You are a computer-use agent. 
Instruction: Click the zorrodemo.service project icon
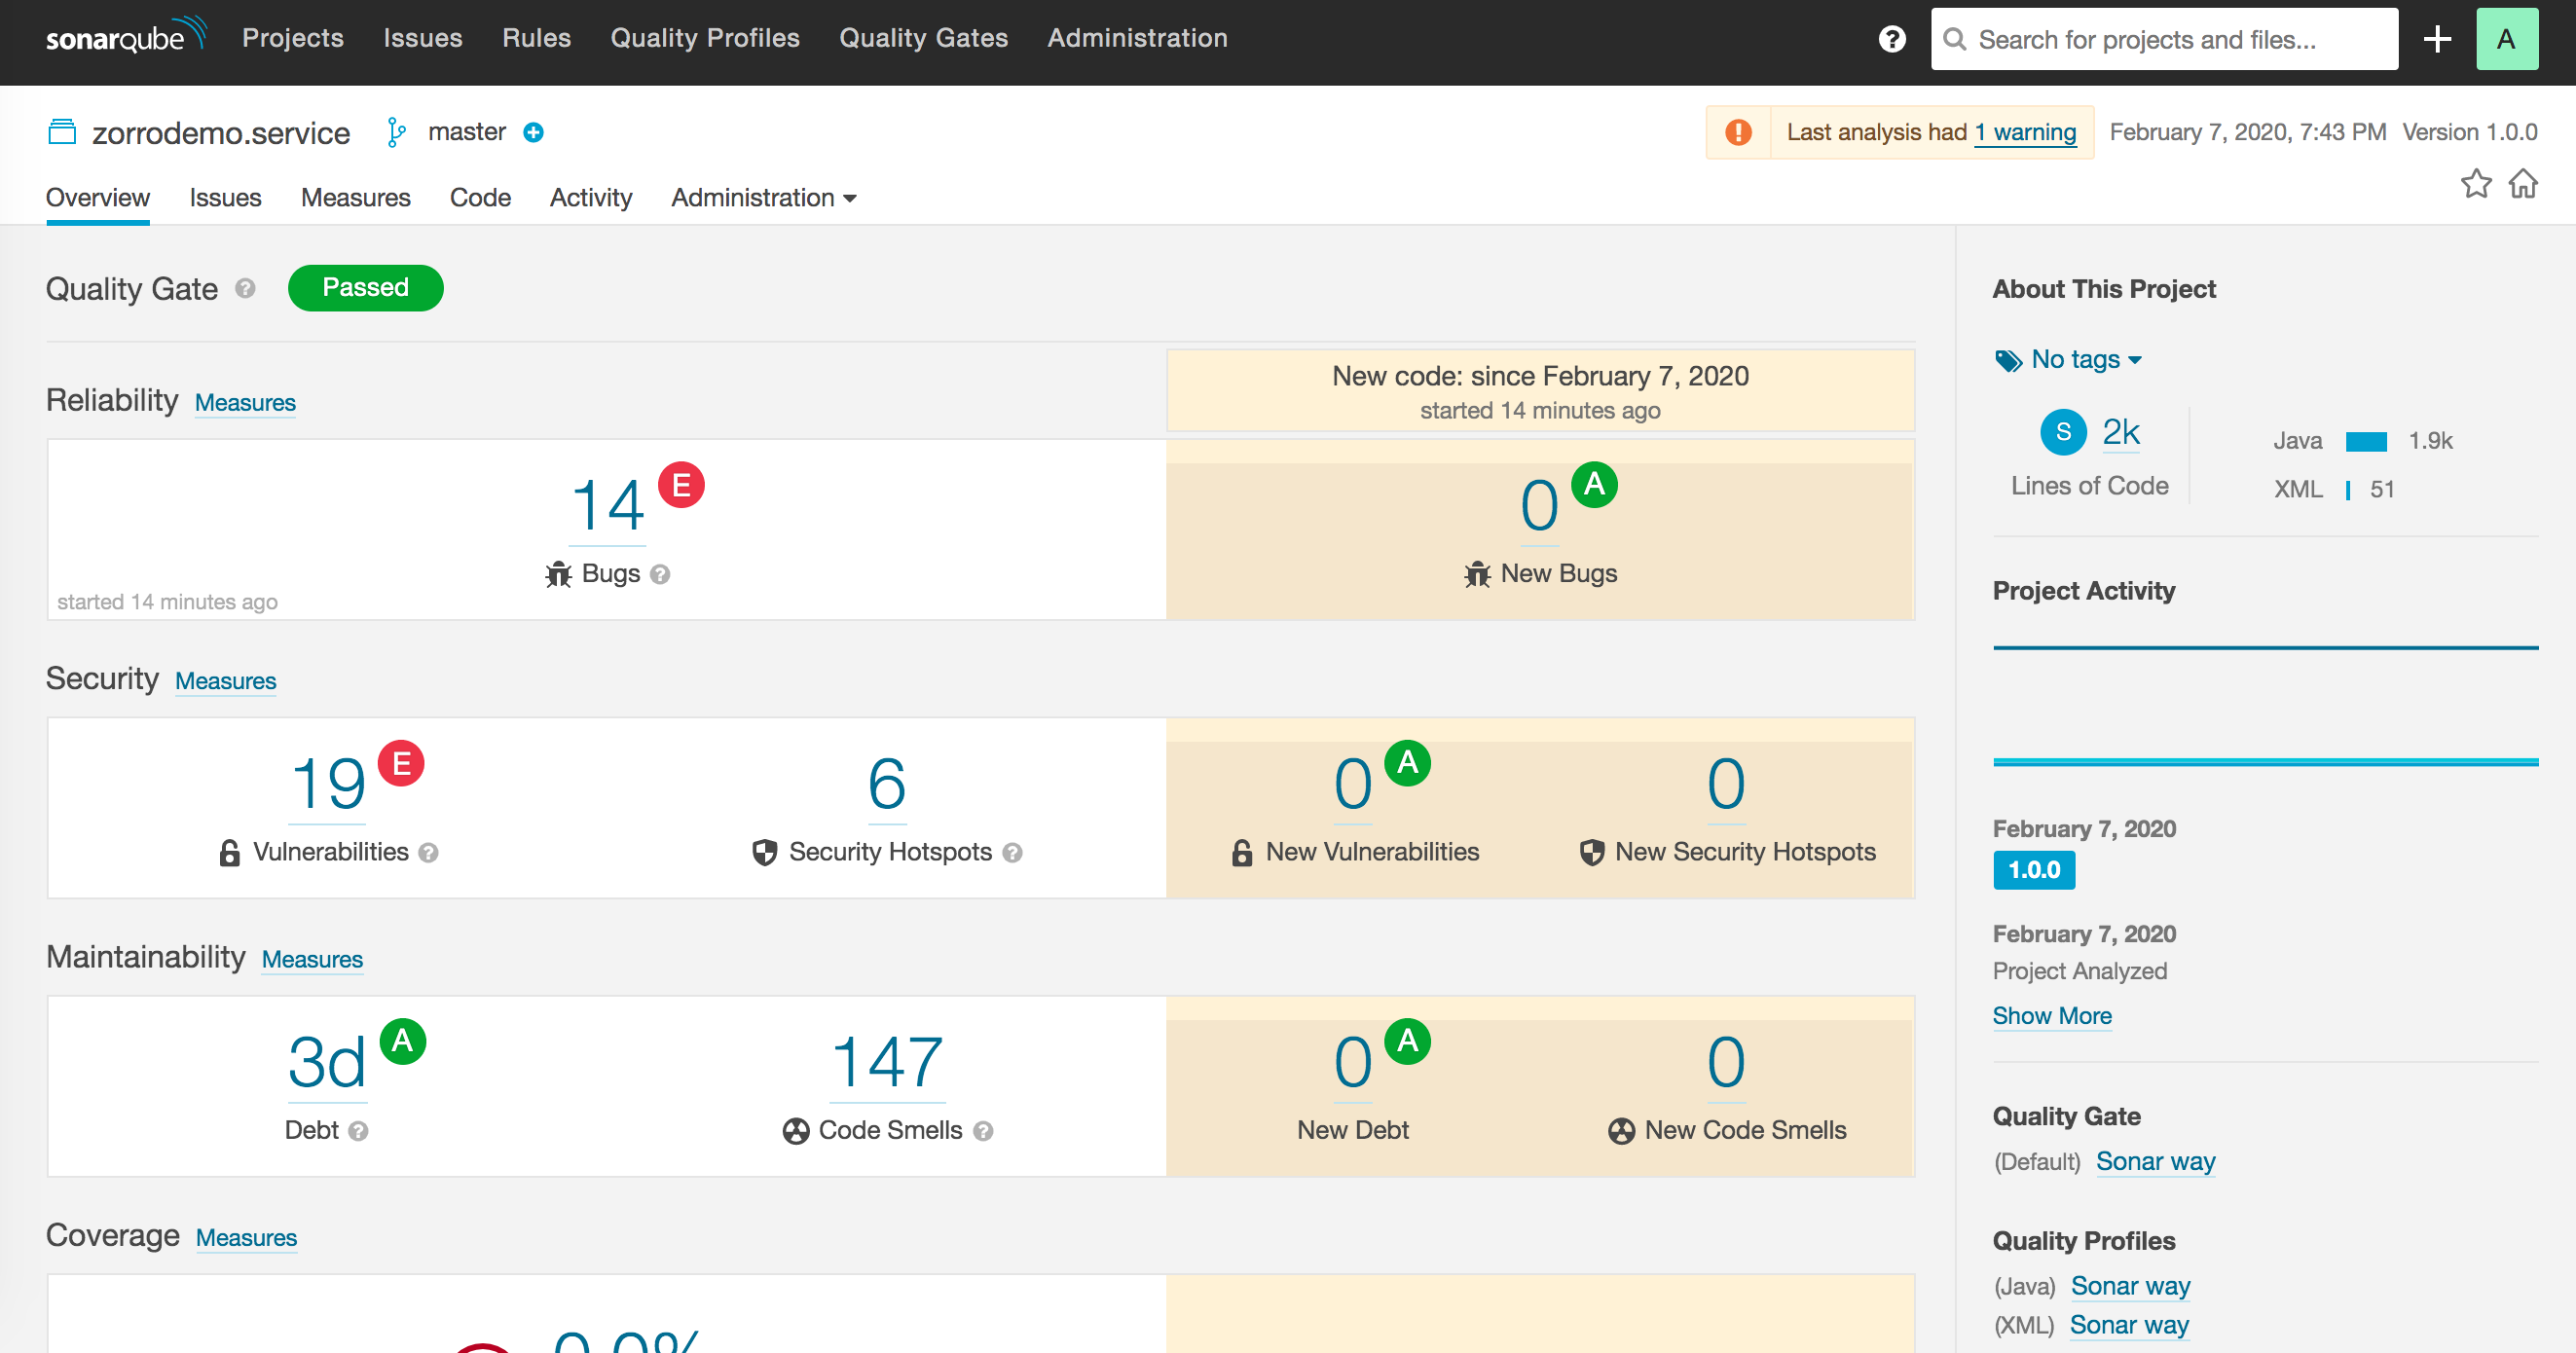62,132
